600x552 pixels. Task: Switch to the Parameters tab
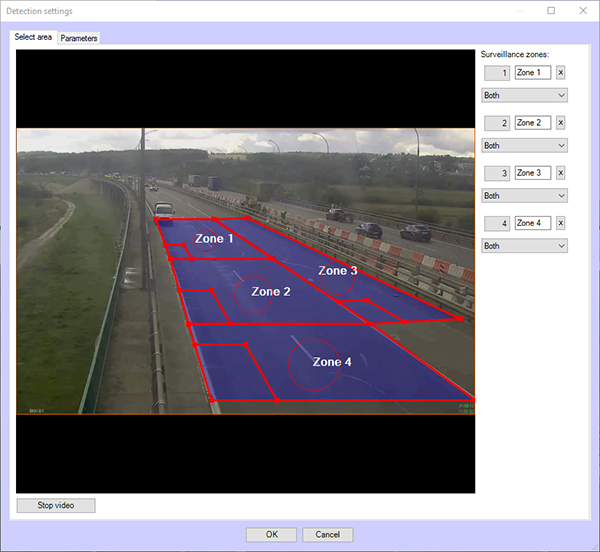78,38
